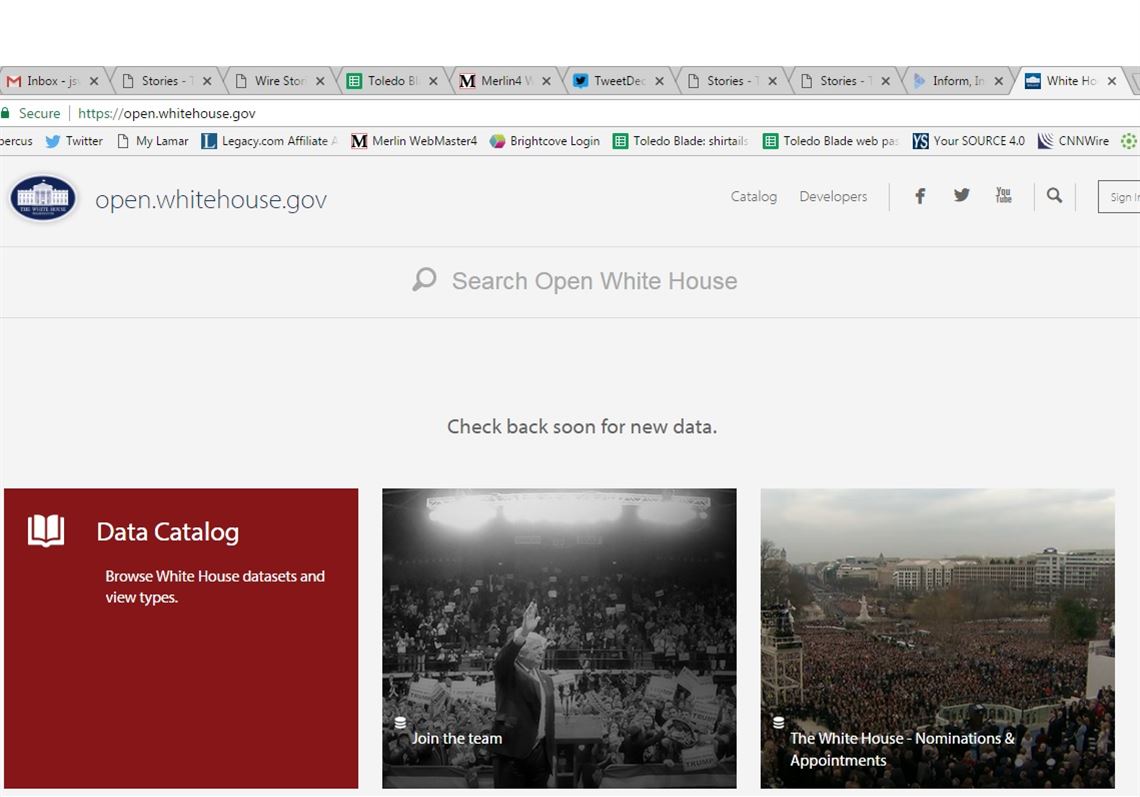Open the Legacy.com Affiliate bookmark
Screen dimensions: 1140x797
269,141
